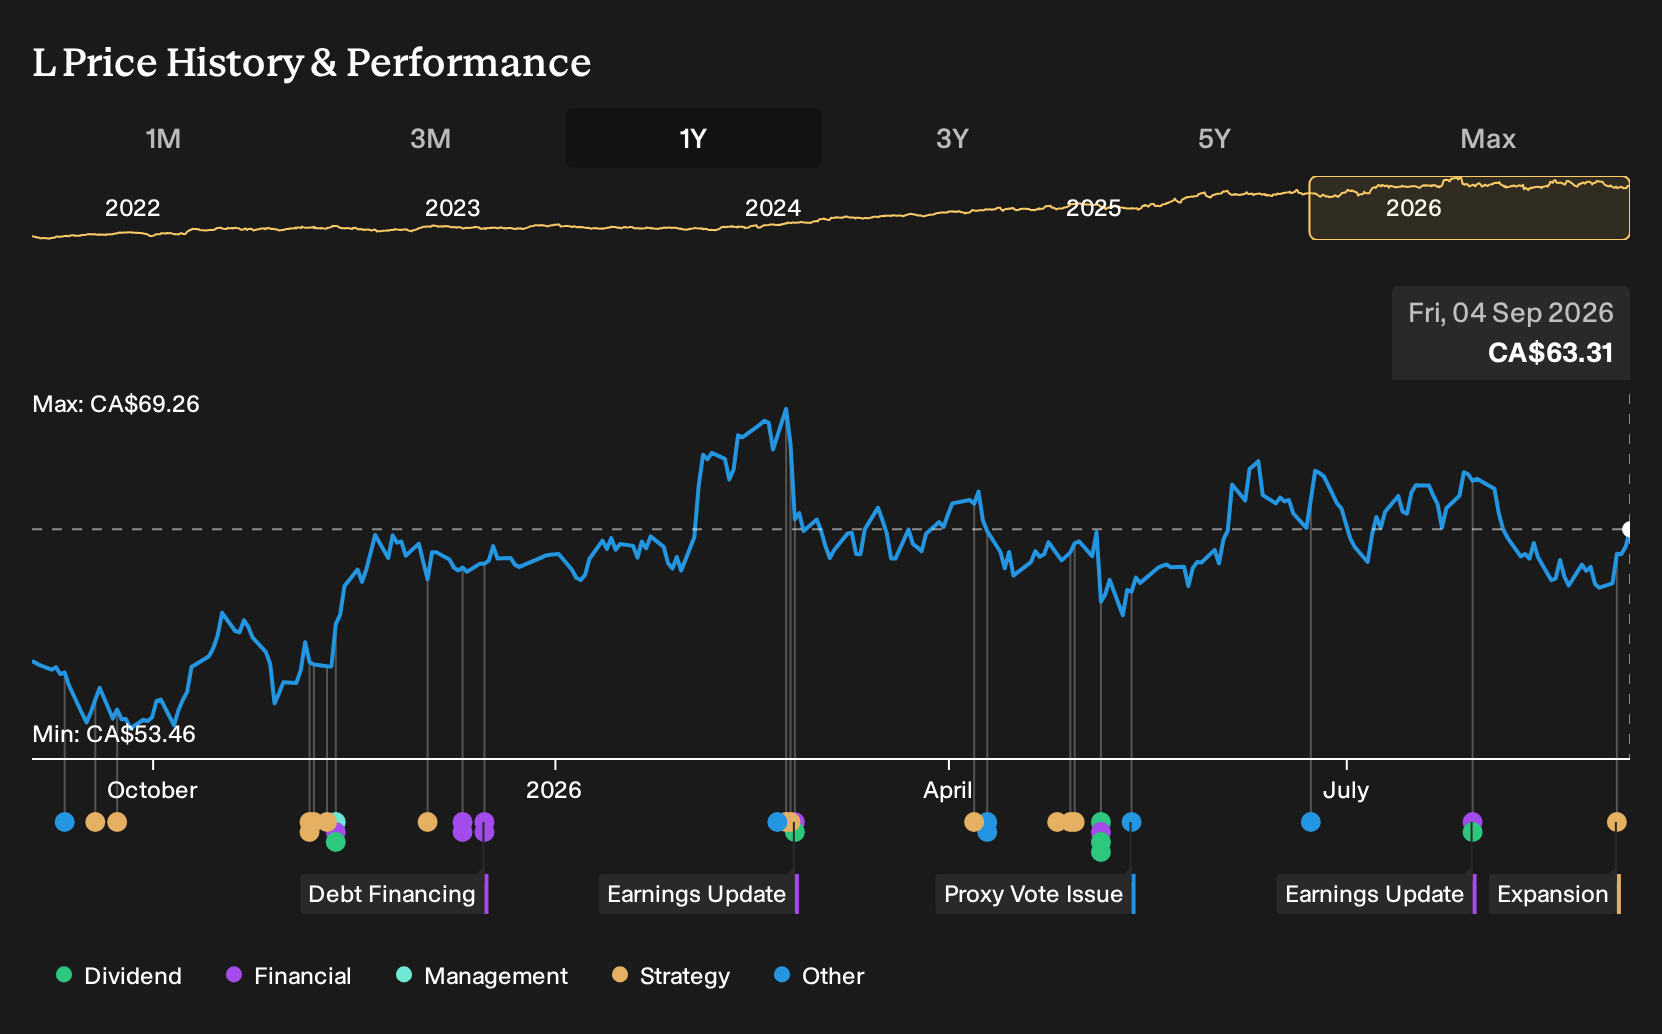Click the orange Strategy dot at chart's far right
The image size is (1662, 1034).
pyautogui.click(x=1616, y=822)
